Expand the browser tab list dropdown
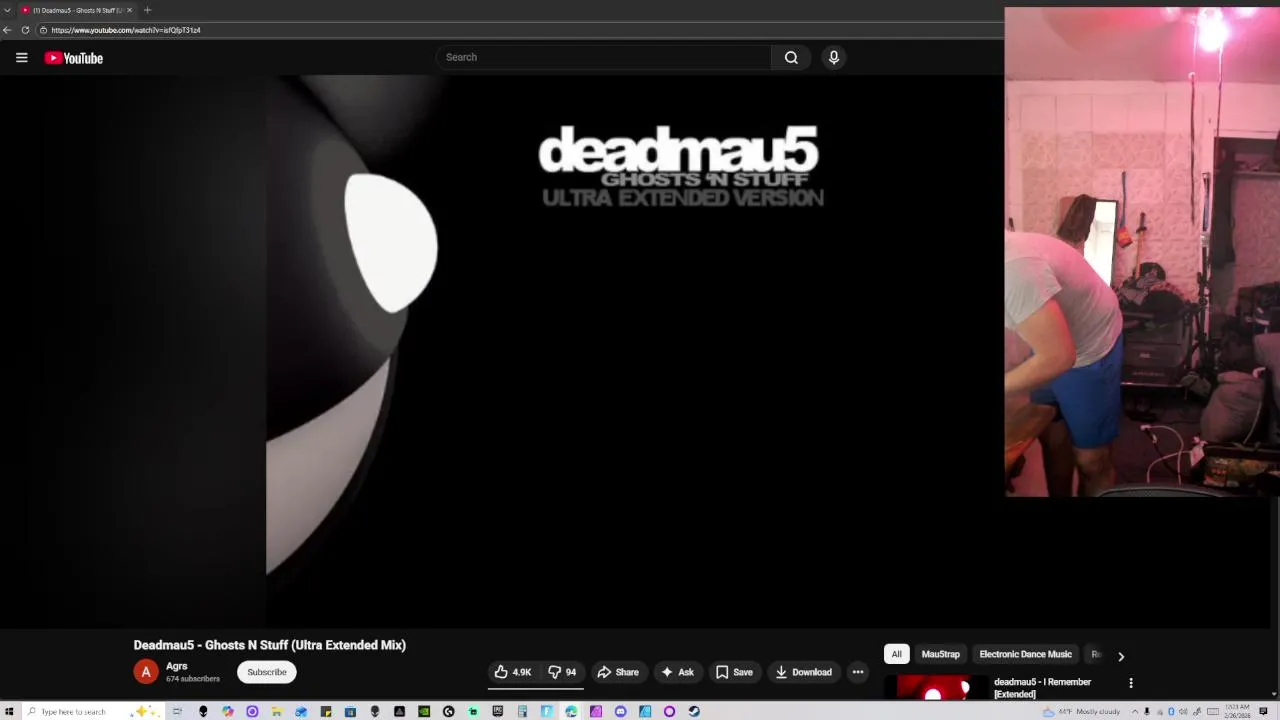 (x=7, y=10)
